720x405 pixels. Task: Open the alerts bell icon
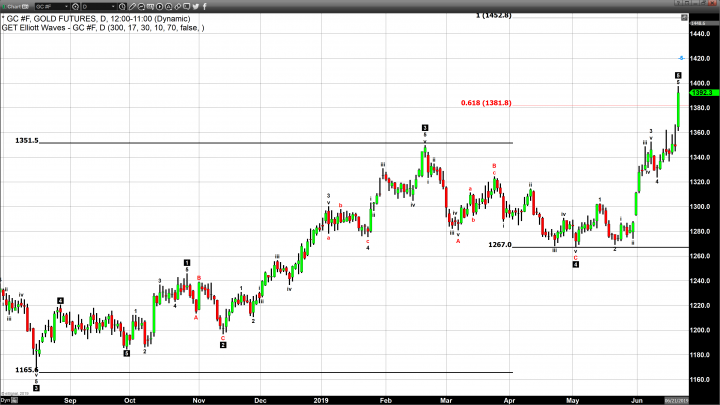pyautogui.click(x=169, y=6)
